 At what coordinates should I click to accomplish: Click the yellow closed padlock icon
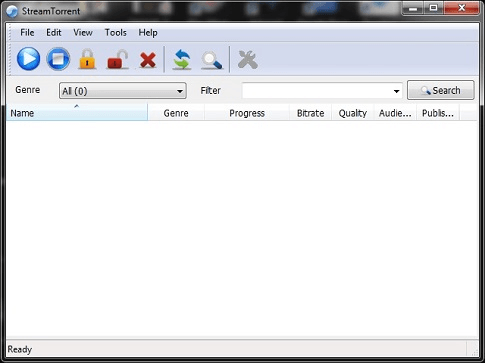(x=87, y=59)
